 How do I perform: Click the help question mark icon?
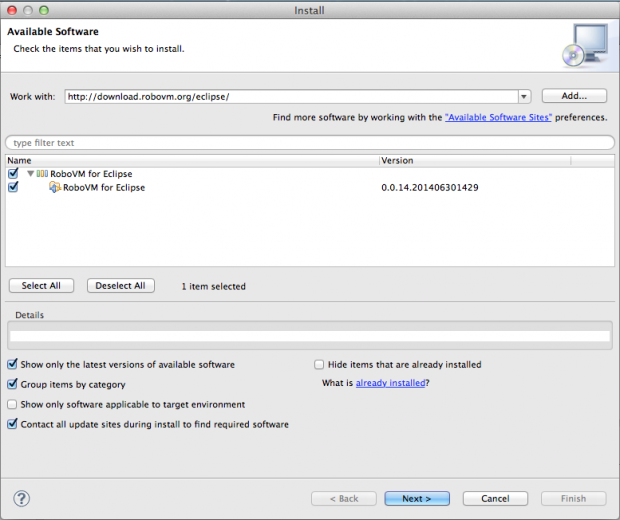(21, 499)
